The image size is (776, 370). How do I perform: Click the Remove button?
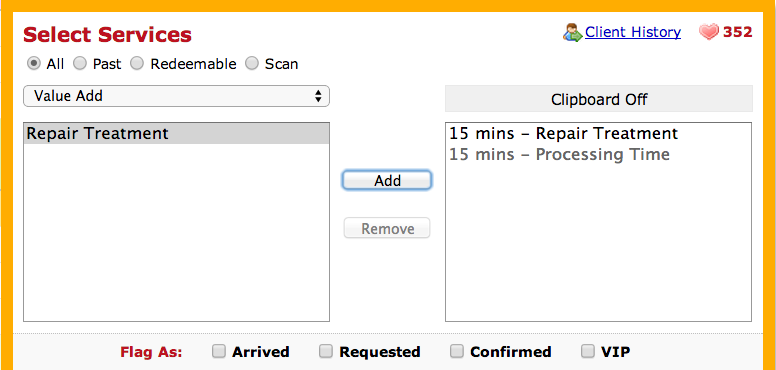387,229
